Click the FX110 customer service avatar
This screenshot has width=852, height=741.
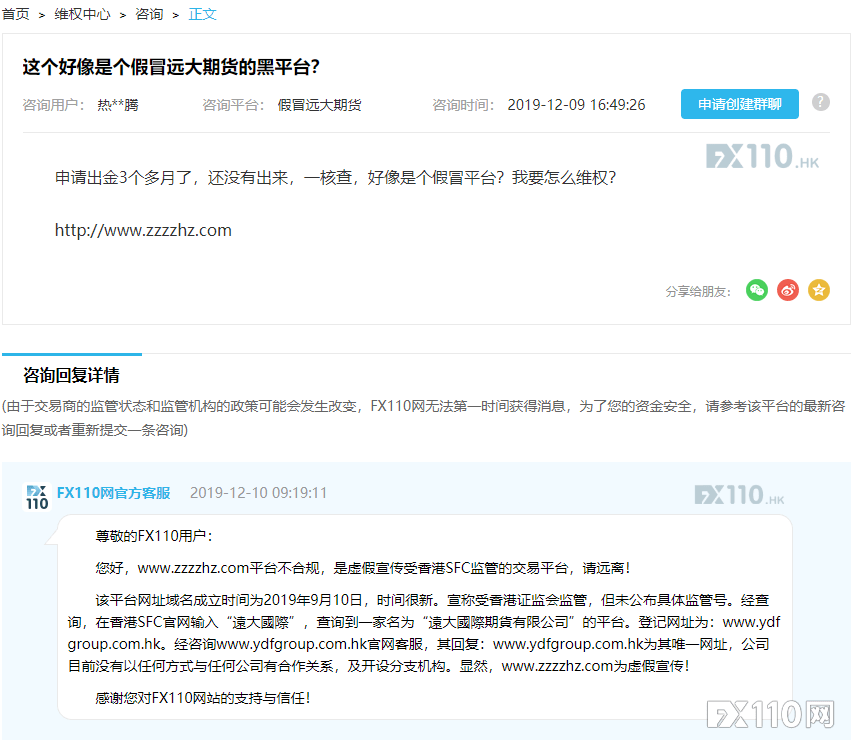37,497
